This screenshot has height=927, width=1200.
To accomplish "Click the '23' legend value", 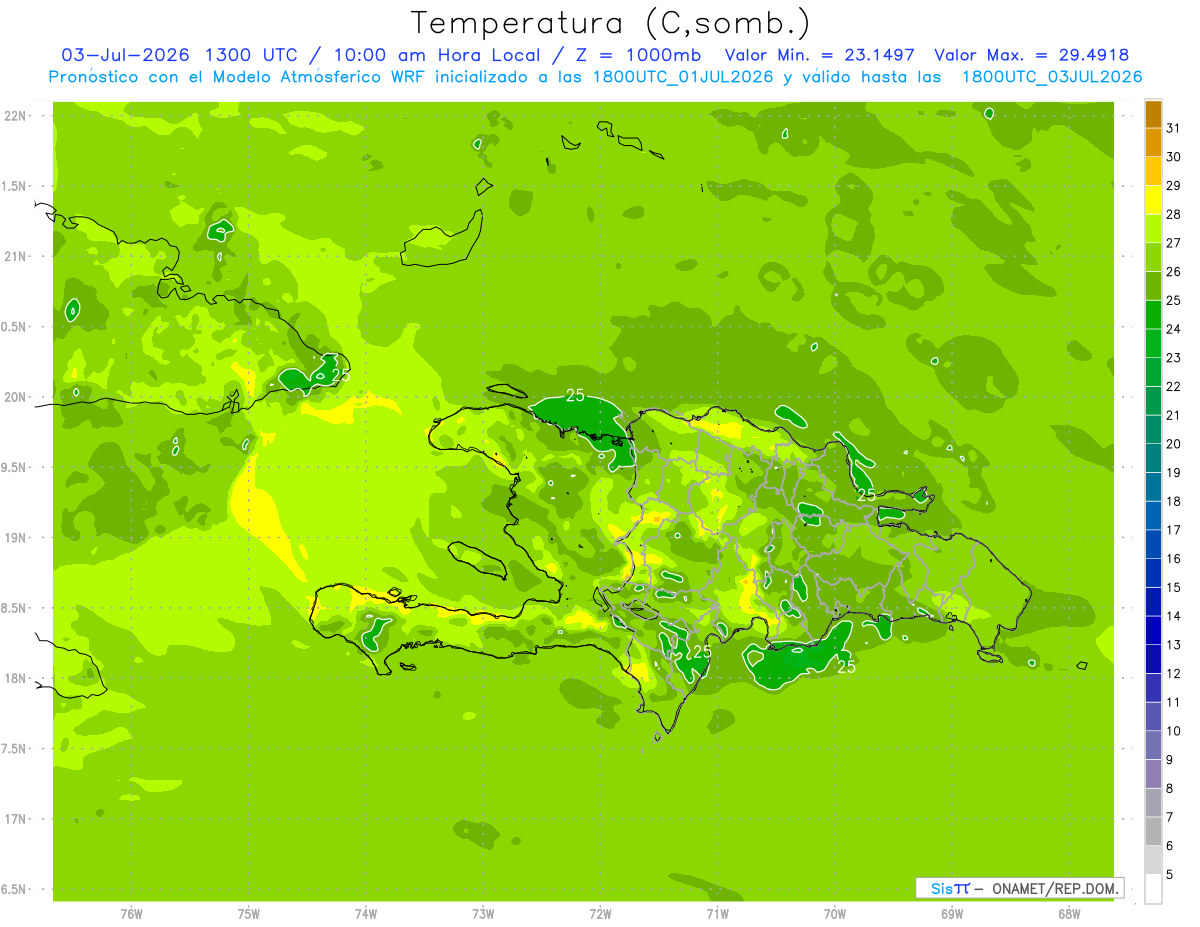I will pos(1173,357).
